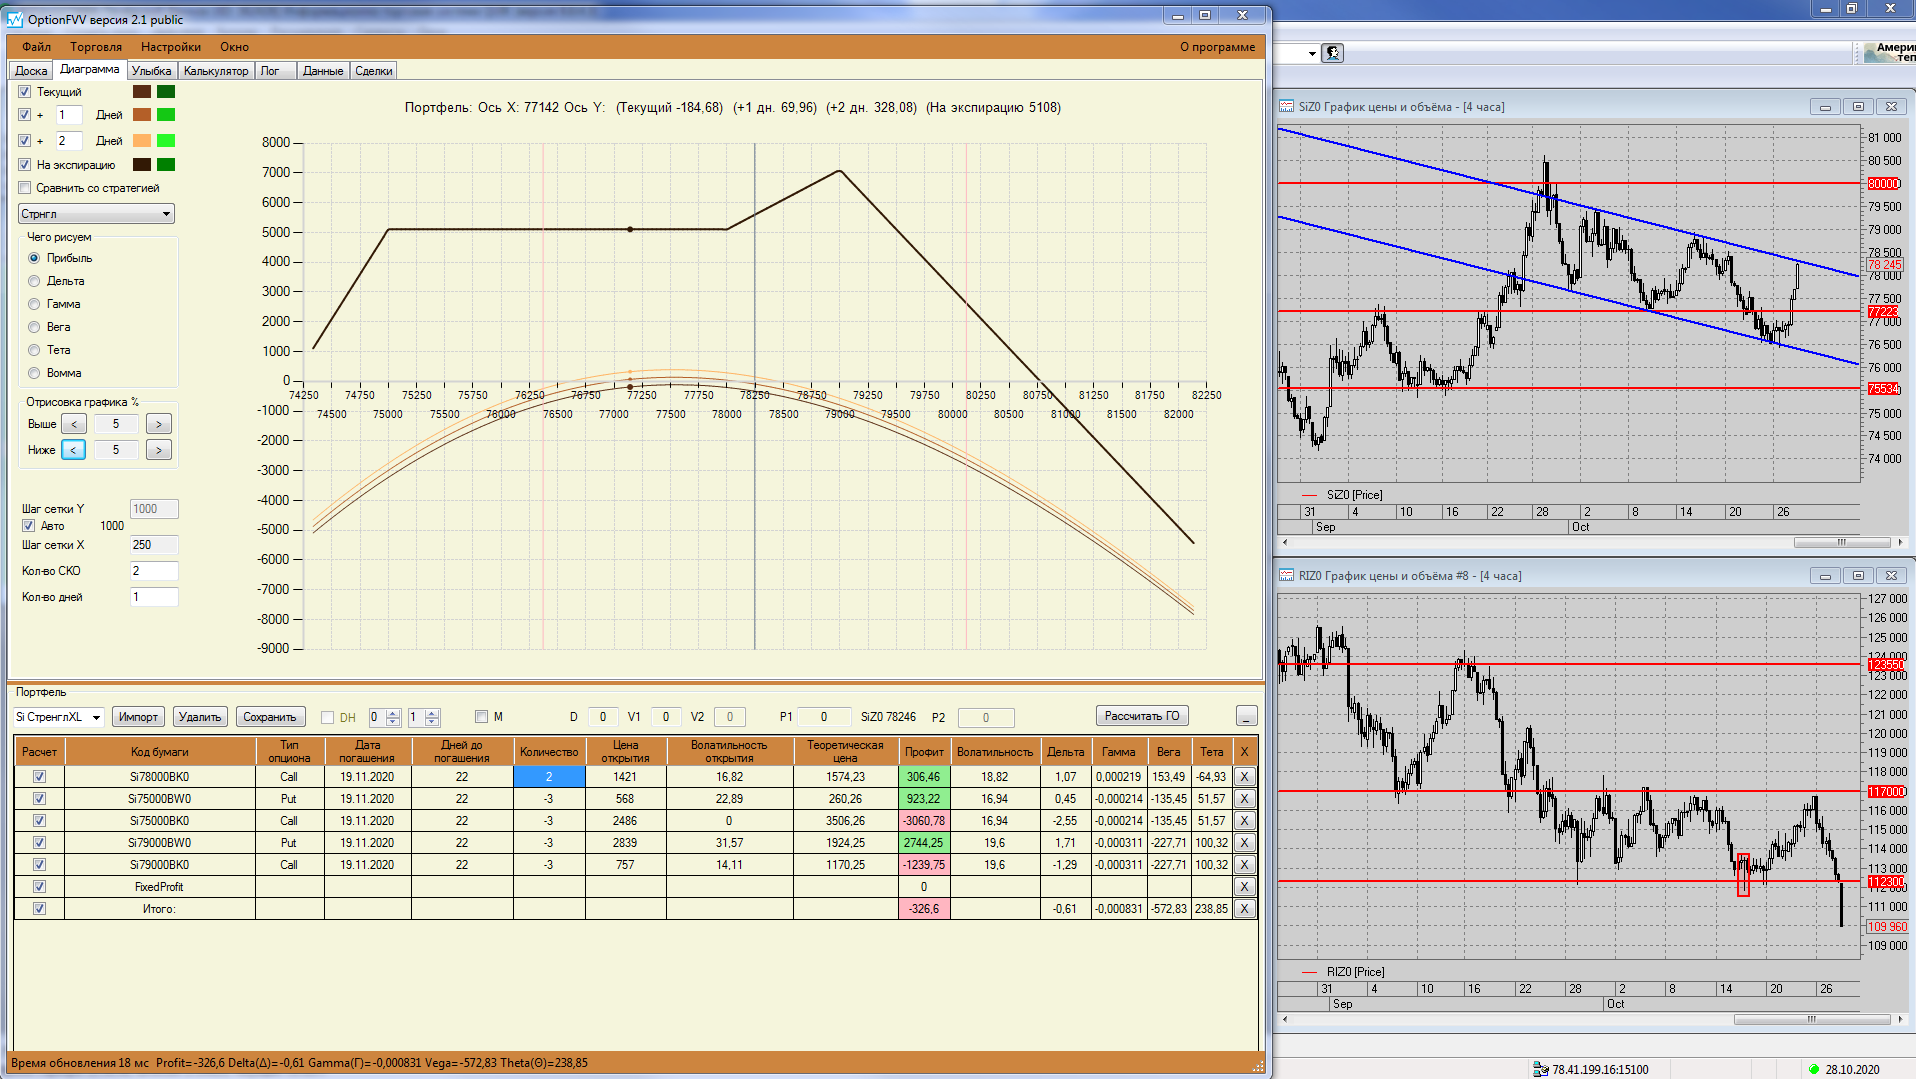Minimize the RIZ0 chart window
This screenshot has height=1079, width=1916.
tap(1825, 576)
